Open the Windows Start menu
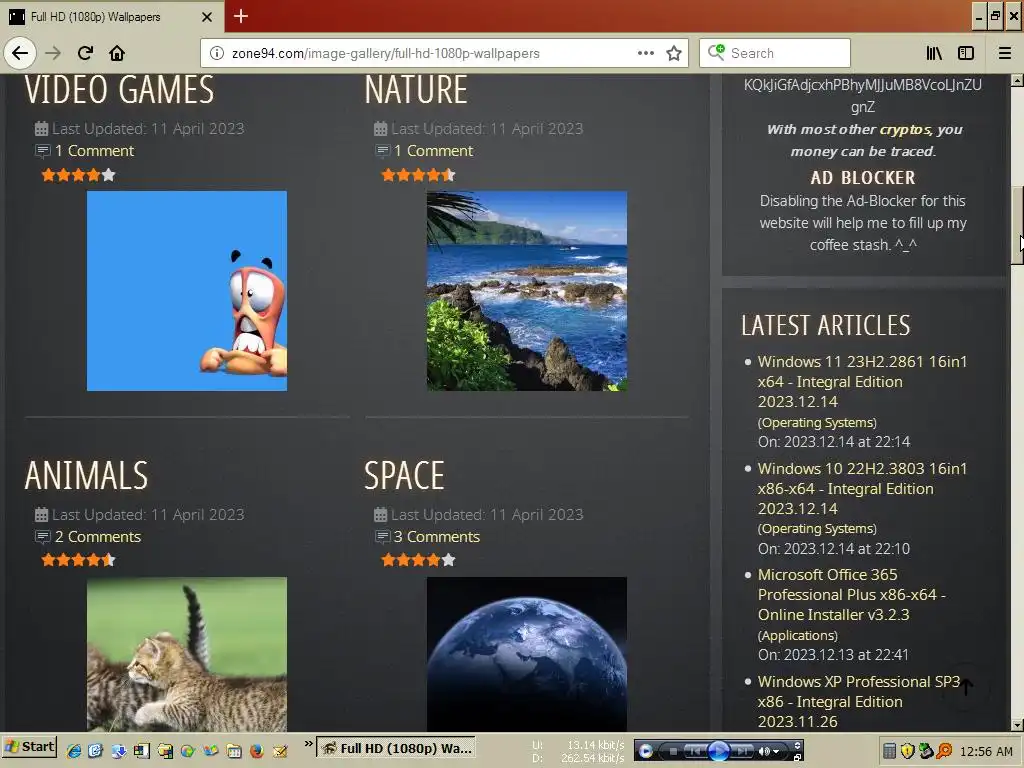1024x768 pixels. [29, 747]
